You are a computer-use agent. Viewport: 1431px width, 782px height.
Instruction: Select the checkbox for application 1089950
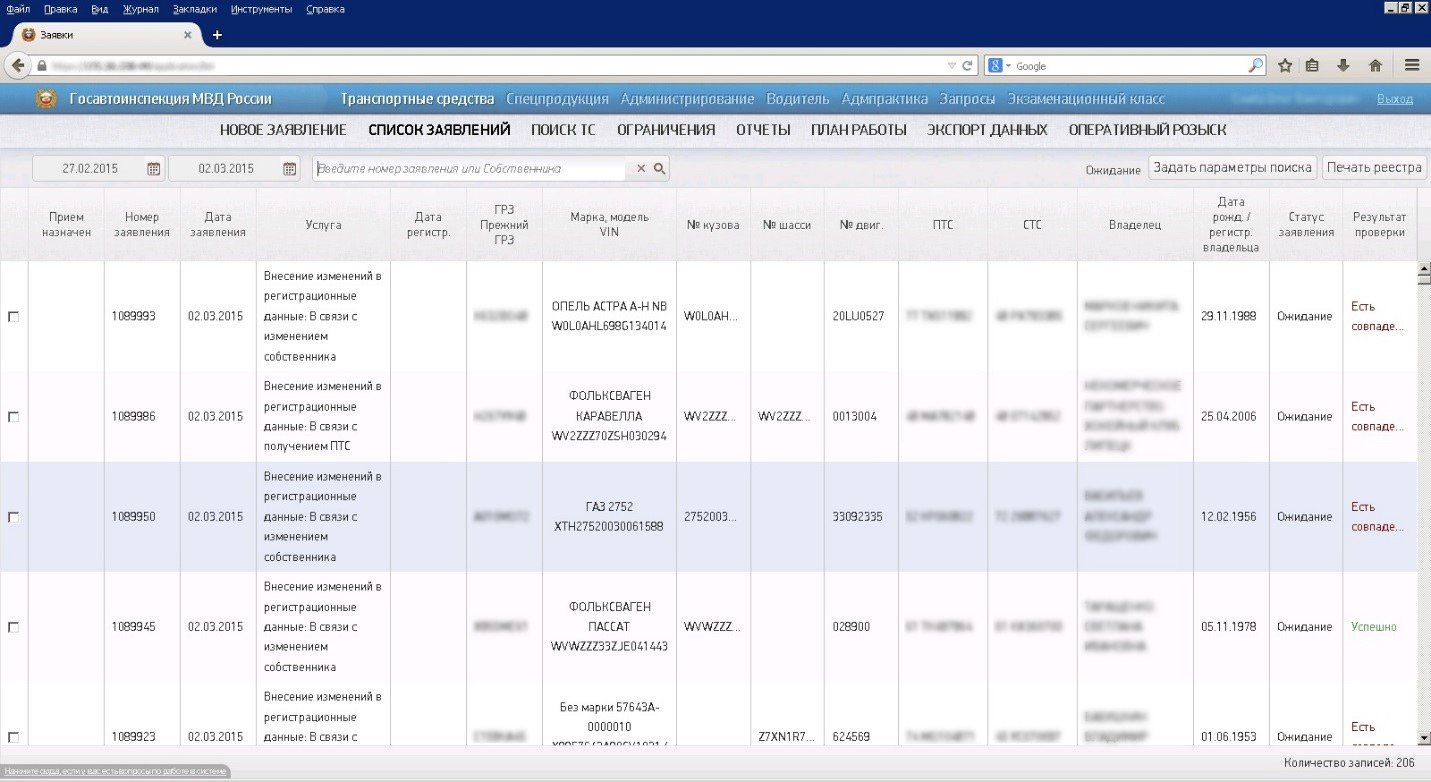click(13, 517)
